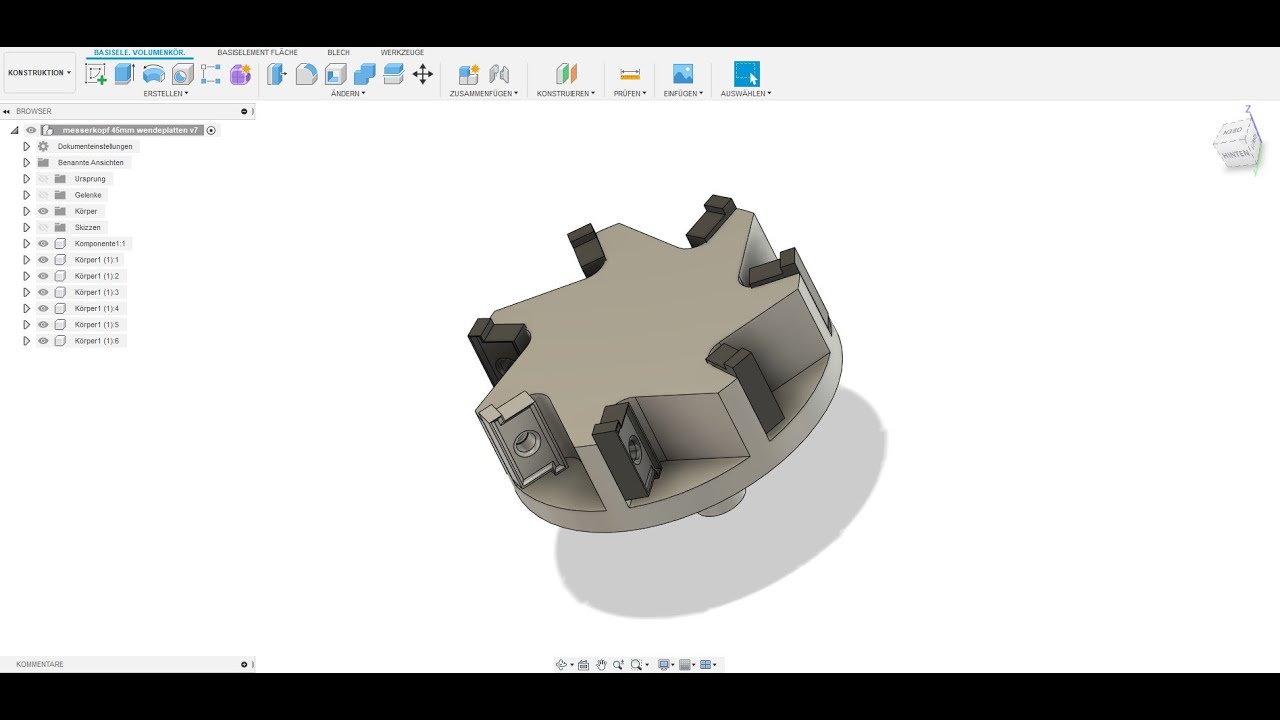Show the Skizzen folder

click(43, 227)
